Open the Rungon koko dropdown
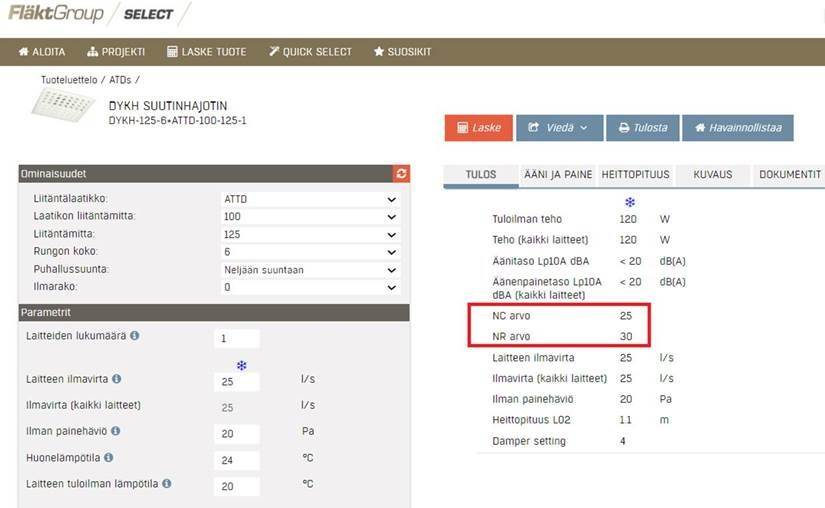This screenshot has height=508, width=825. click(309, 252)
